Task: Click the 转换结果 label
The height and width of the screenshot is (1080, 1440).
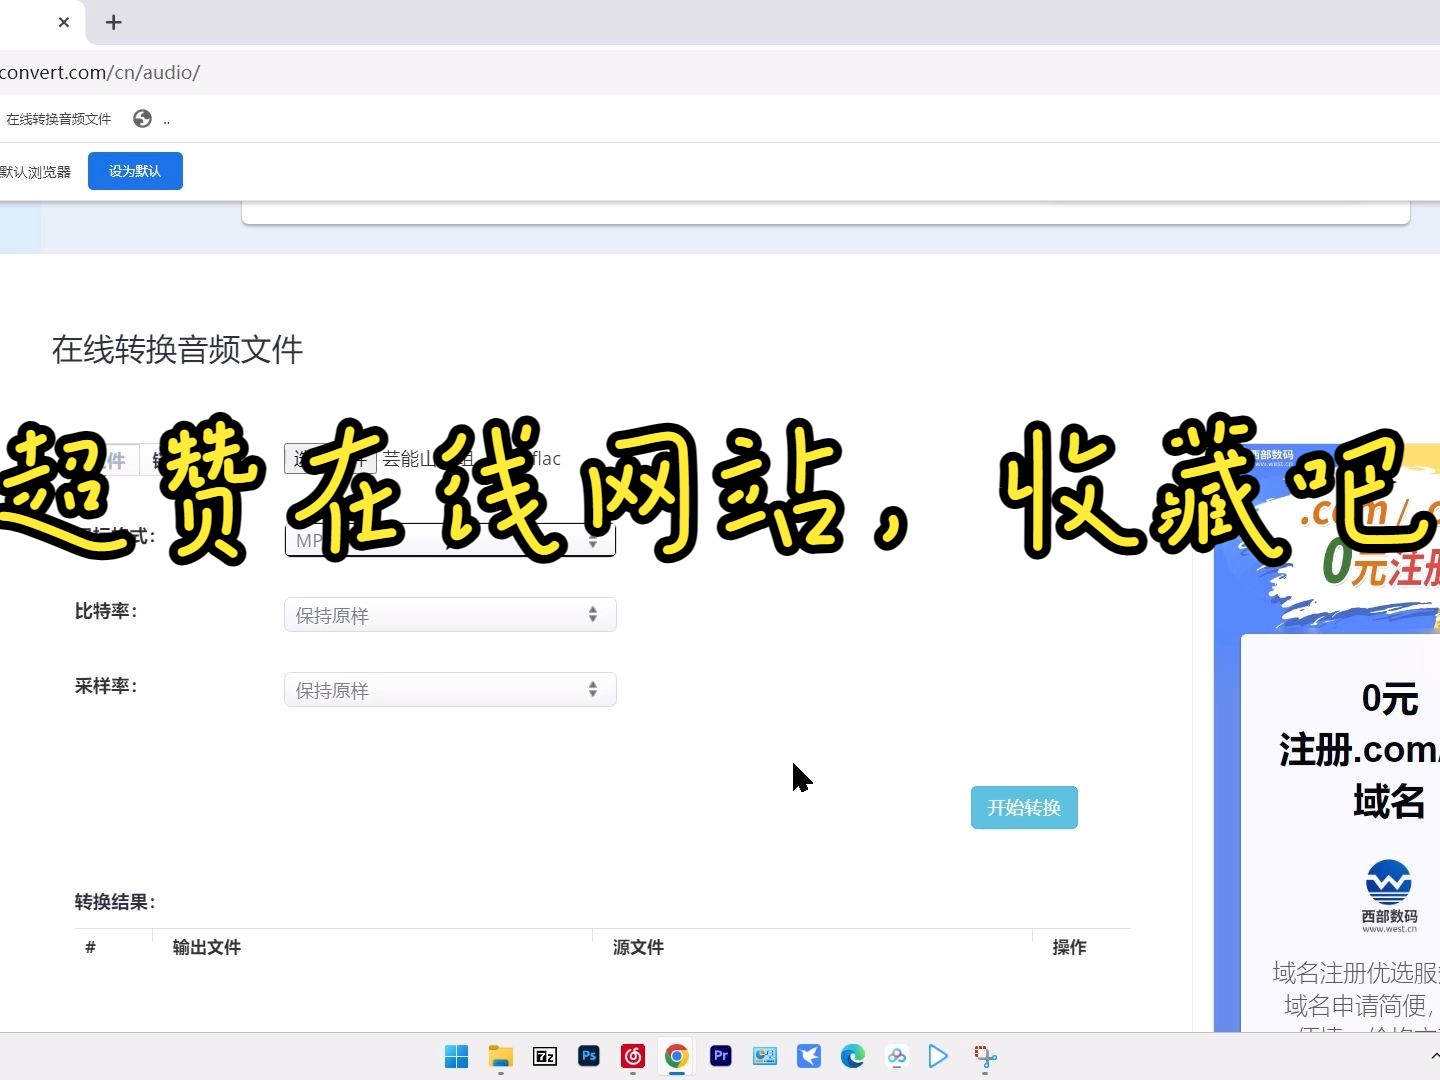Action: coord(115,902)
